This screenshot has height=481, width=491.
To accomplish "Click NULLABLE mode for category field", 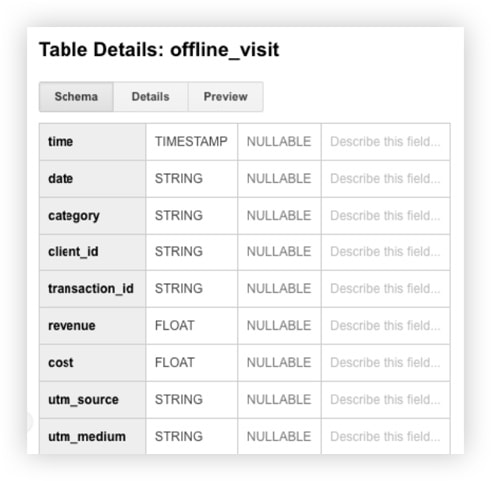I will pyautogui.click(x=279, y=216).
